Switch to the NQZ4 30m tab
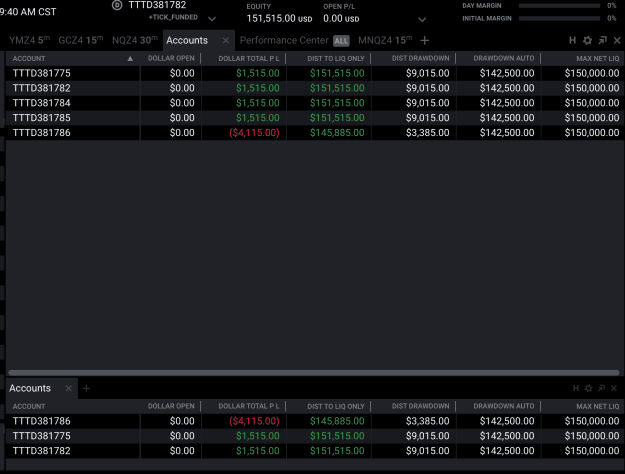625x474 pixels. (134, 40)
